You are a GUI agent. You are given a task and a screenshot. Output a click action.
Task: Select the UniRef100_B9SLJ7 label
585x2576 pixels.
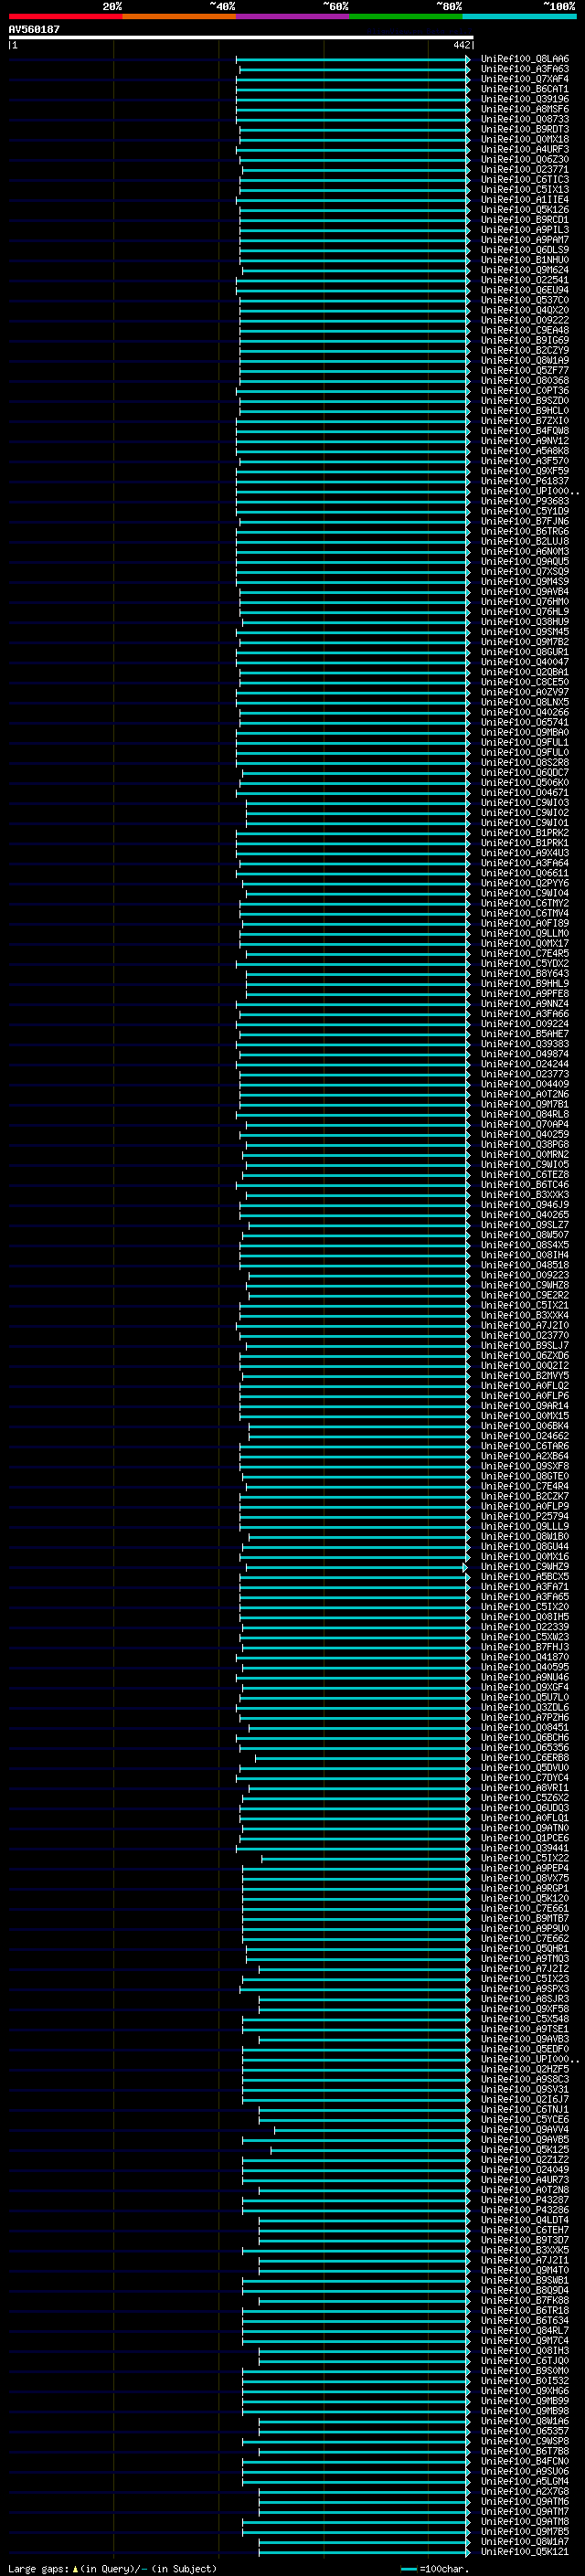pos(524,1346)
